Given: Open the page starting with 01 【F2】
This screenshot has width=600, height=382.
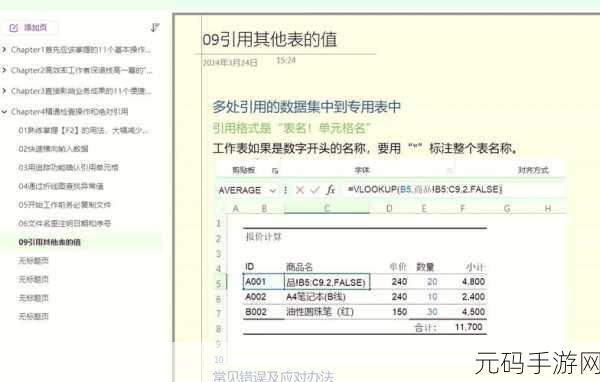Looking at the screenshot, I should pyautogui.click(x=83, y=131).
